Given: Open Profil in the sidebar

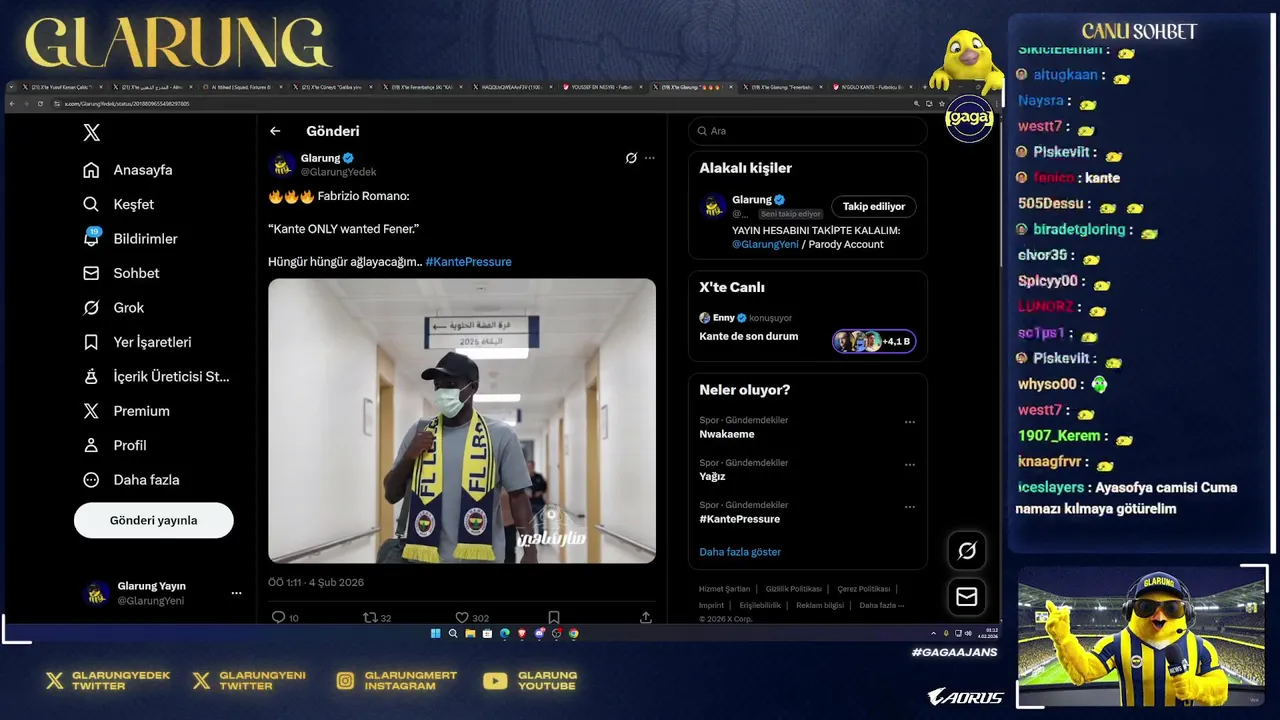Looking at the screenshot, I should coord(114,445).
